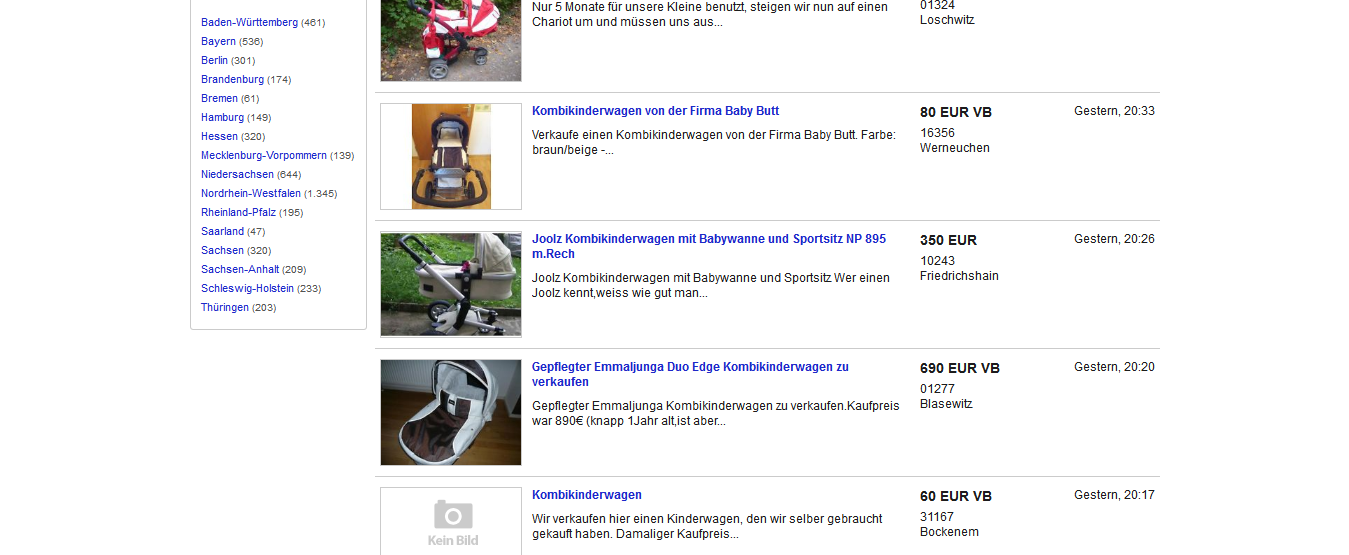Filter by Bayern region
The height and width of the screenshot is (555, 1349).
click(218, 41)
